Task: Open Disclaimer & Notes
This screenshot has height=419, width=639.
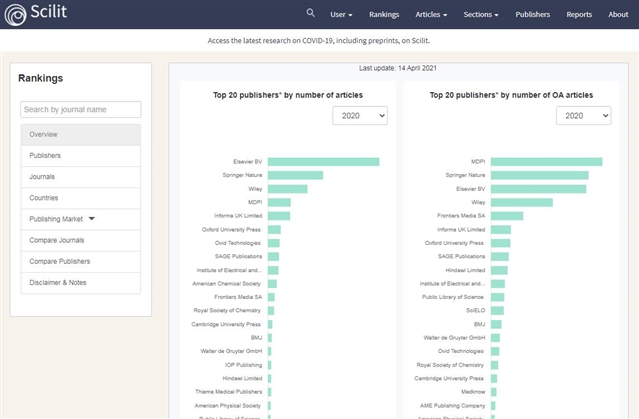Action: (x=81, y=283)
